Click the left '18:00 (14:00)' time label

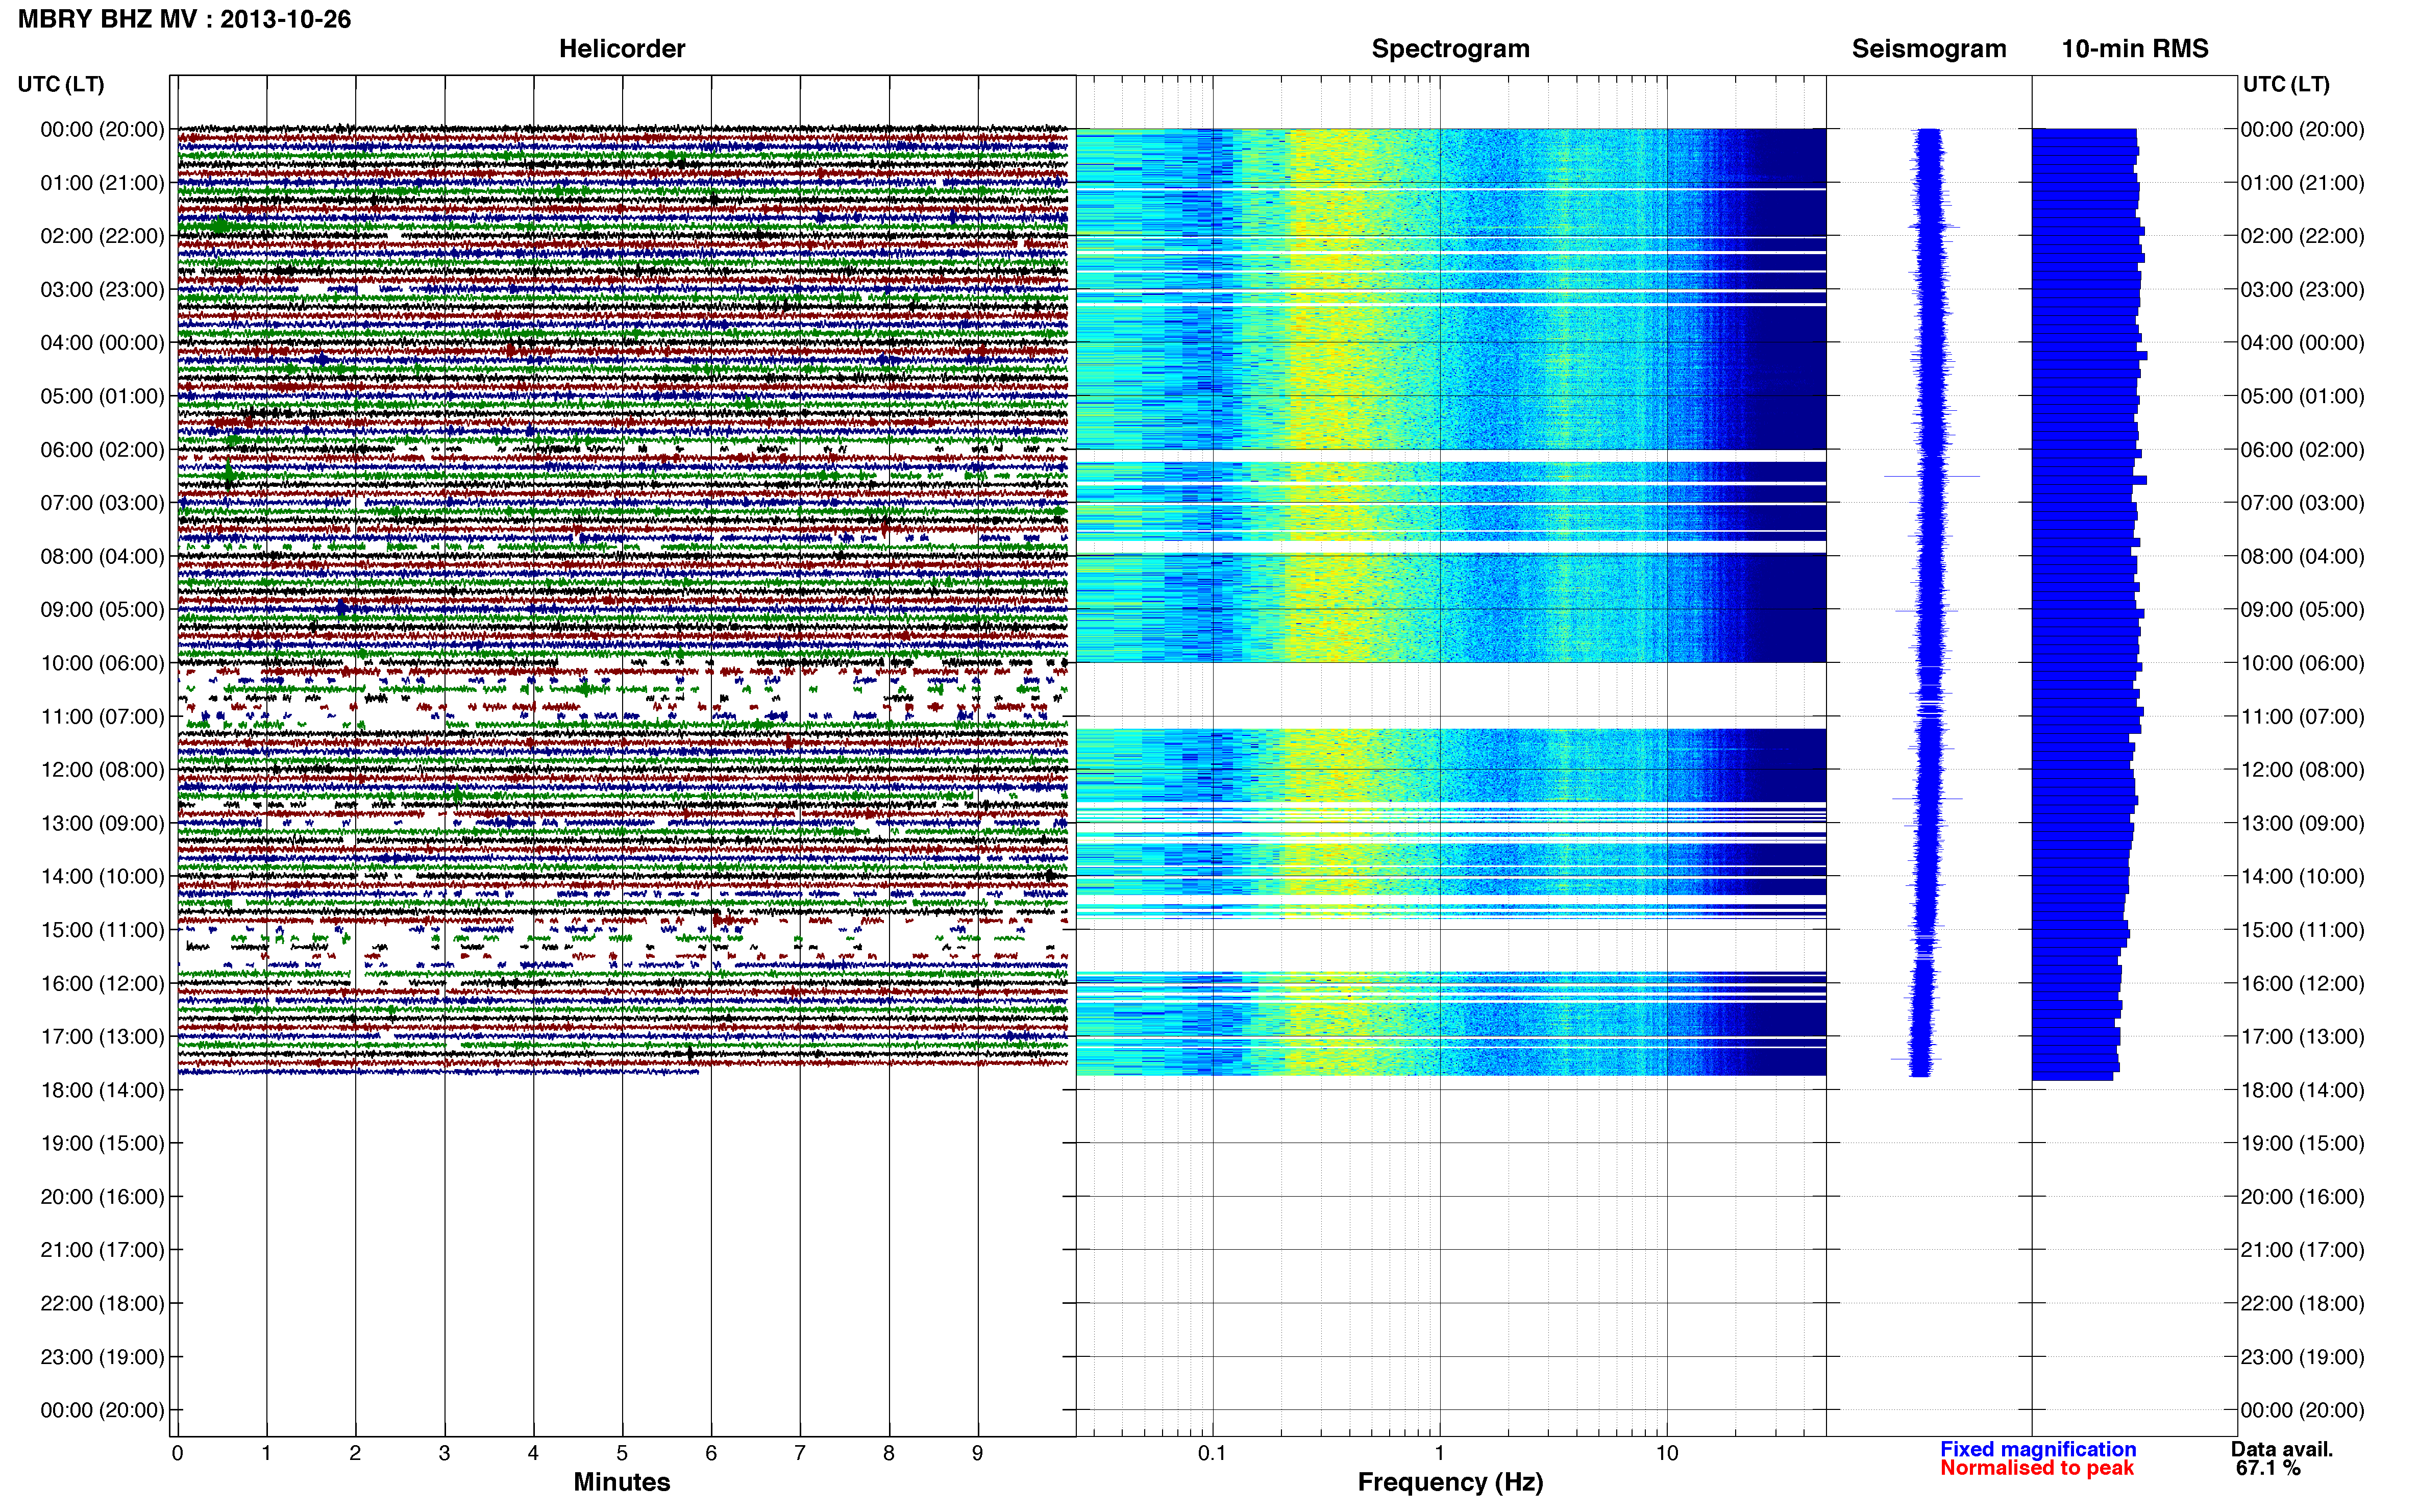(x=102, y=1090)
